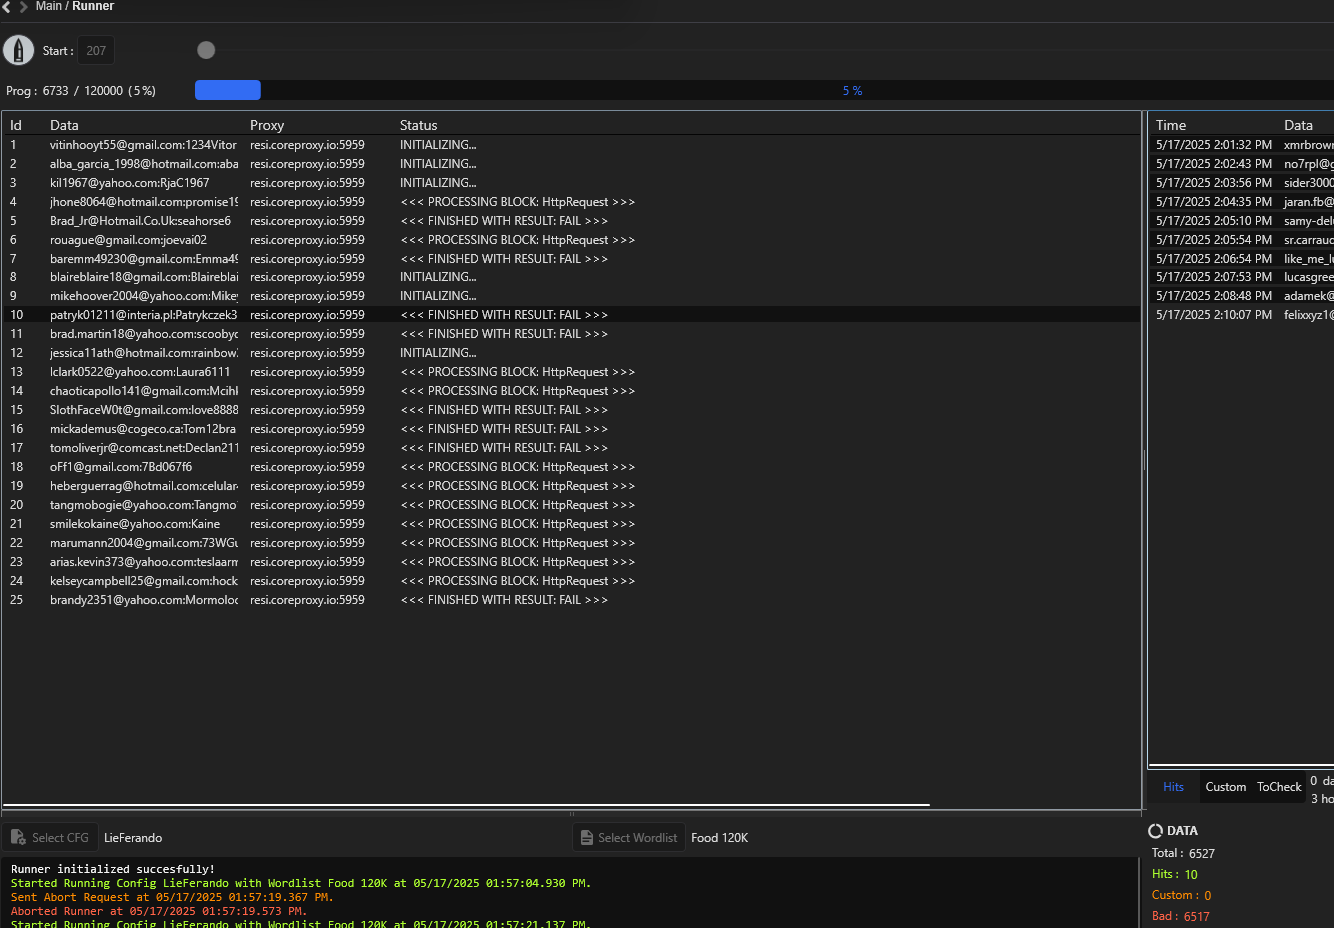This screenshot has width=1334, height=928.
Task: Go forward using the right chevron arrow
Action: coord(23,7)
